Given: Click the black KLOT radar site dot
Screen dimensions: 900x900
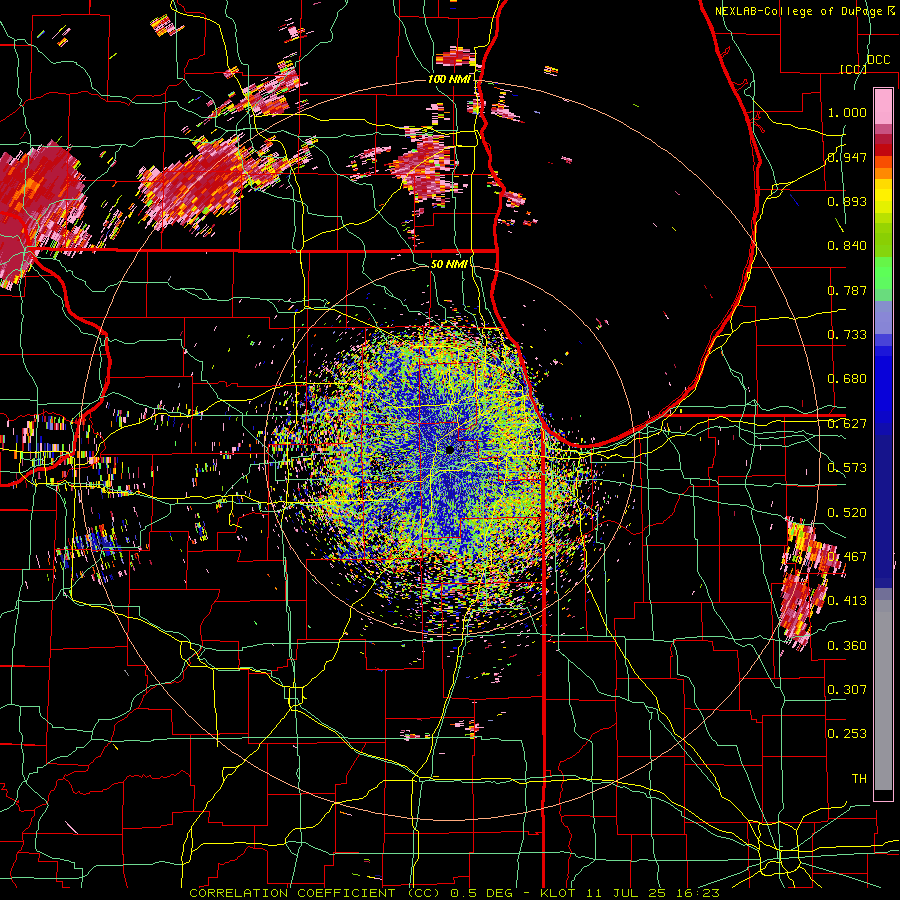Looking at the screenshot, I should click(x=450, y=449).
